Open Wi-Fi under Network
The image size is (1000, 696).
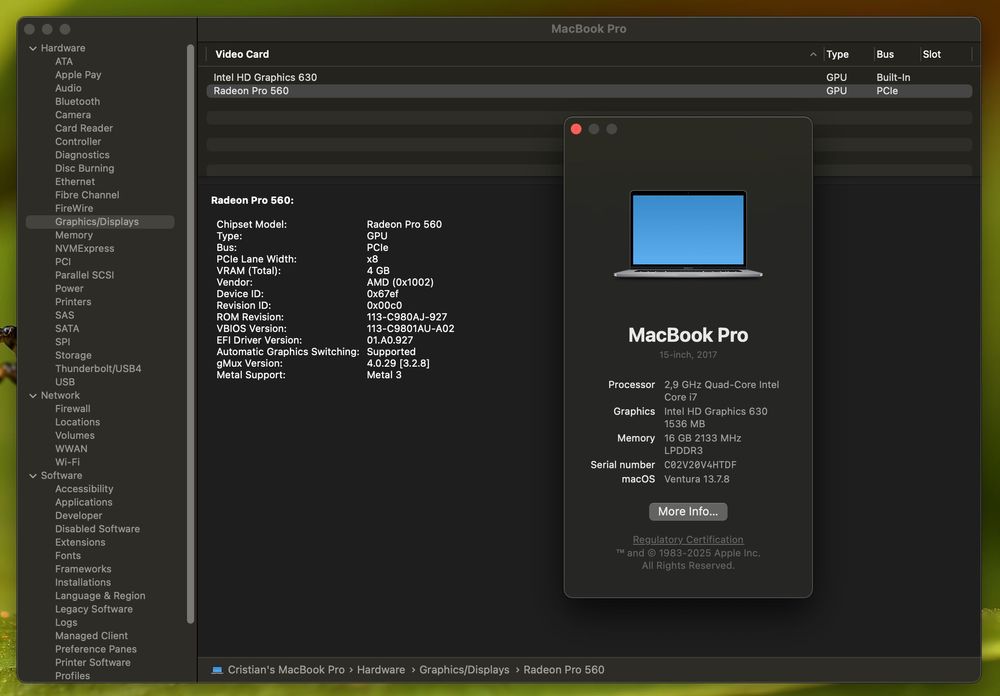click(x=68, y=463)
